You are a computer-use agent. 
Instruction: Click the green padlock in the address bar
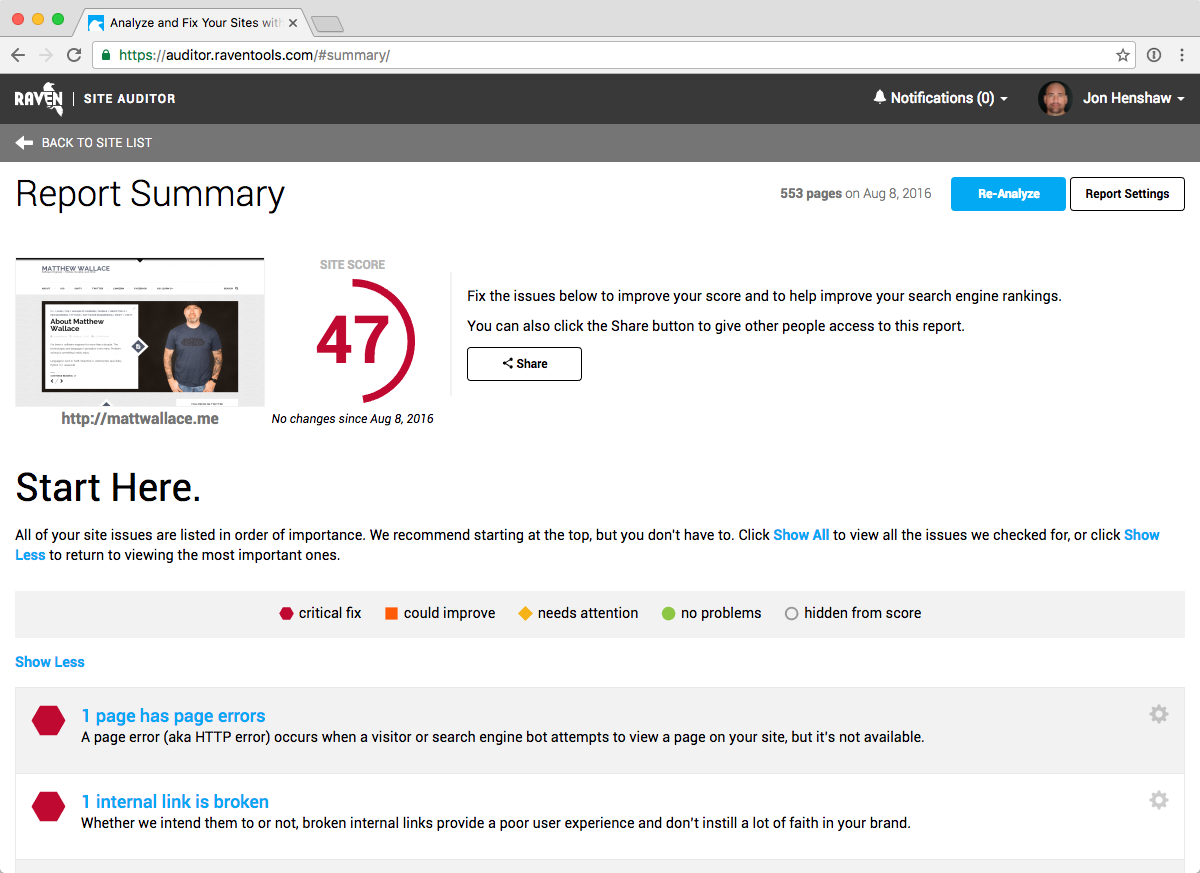106,55
